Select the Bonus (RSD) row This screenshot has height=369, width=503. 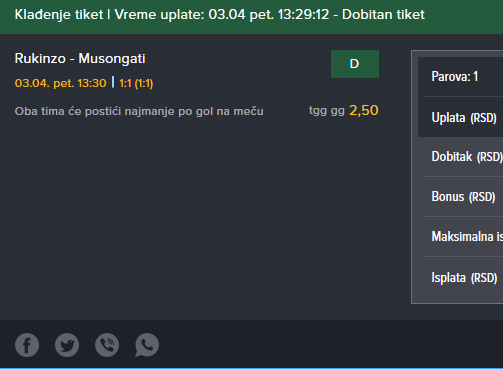pyautogui.click(x=460, y=197)
